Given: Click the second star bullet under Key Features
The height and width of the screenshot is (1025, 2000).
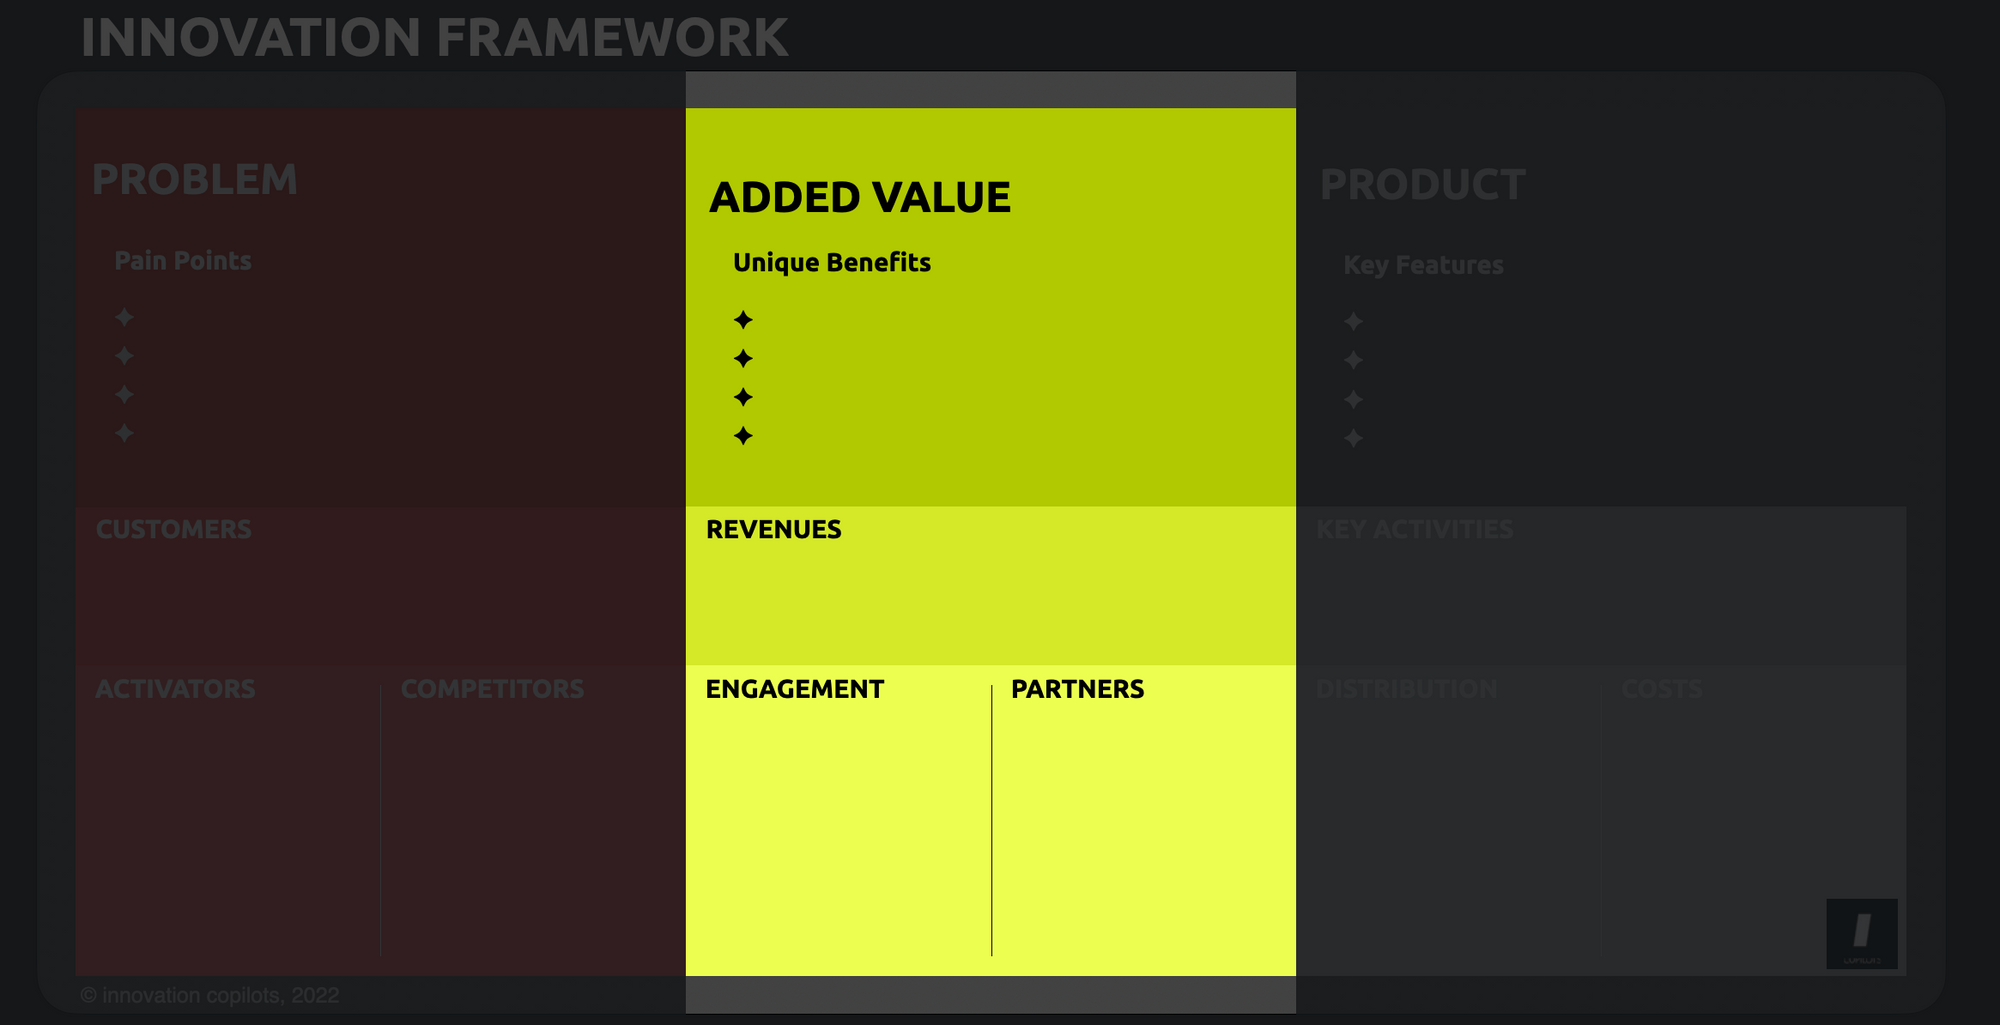Looking at the screenshot, I should click(1353, 360).
